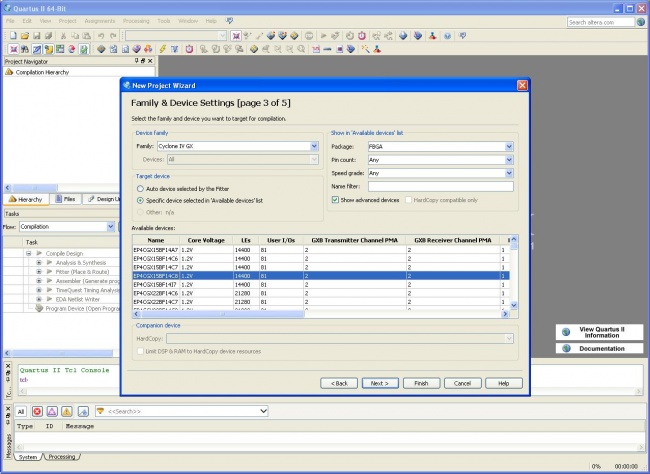Screen dimensions: 650x474
Task: Expand the Analysis & Synthesis task
Action: (x=39, y=263)
